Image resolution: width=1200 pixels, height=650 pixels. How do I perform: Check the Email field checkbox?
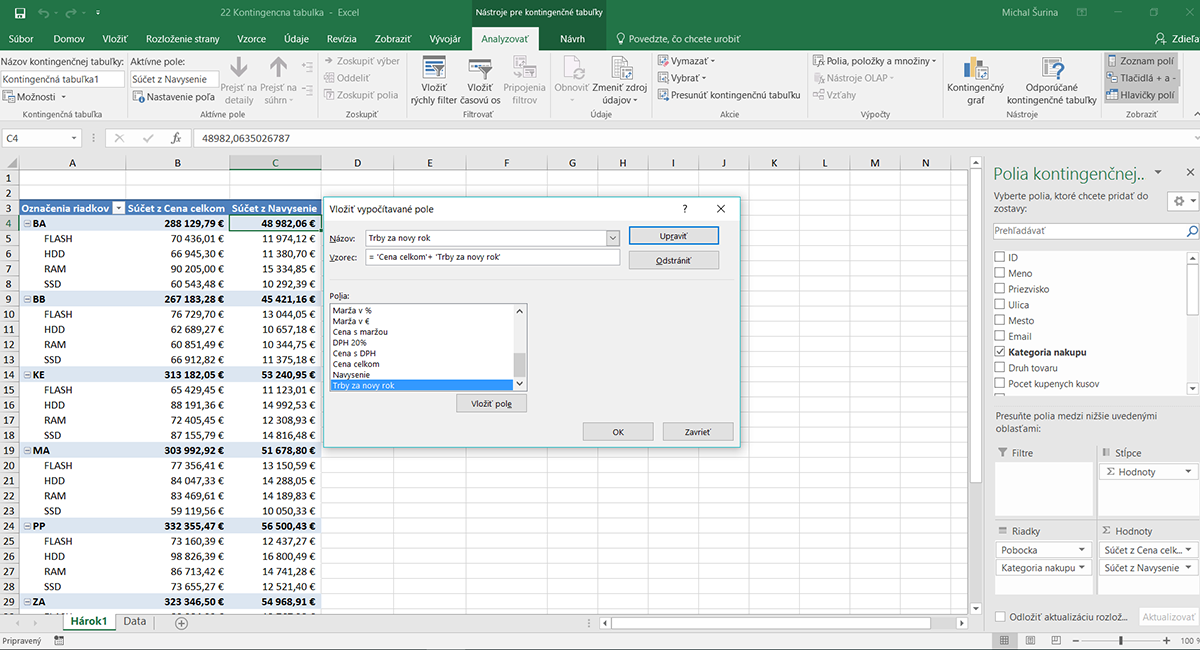click(1000, 336)
